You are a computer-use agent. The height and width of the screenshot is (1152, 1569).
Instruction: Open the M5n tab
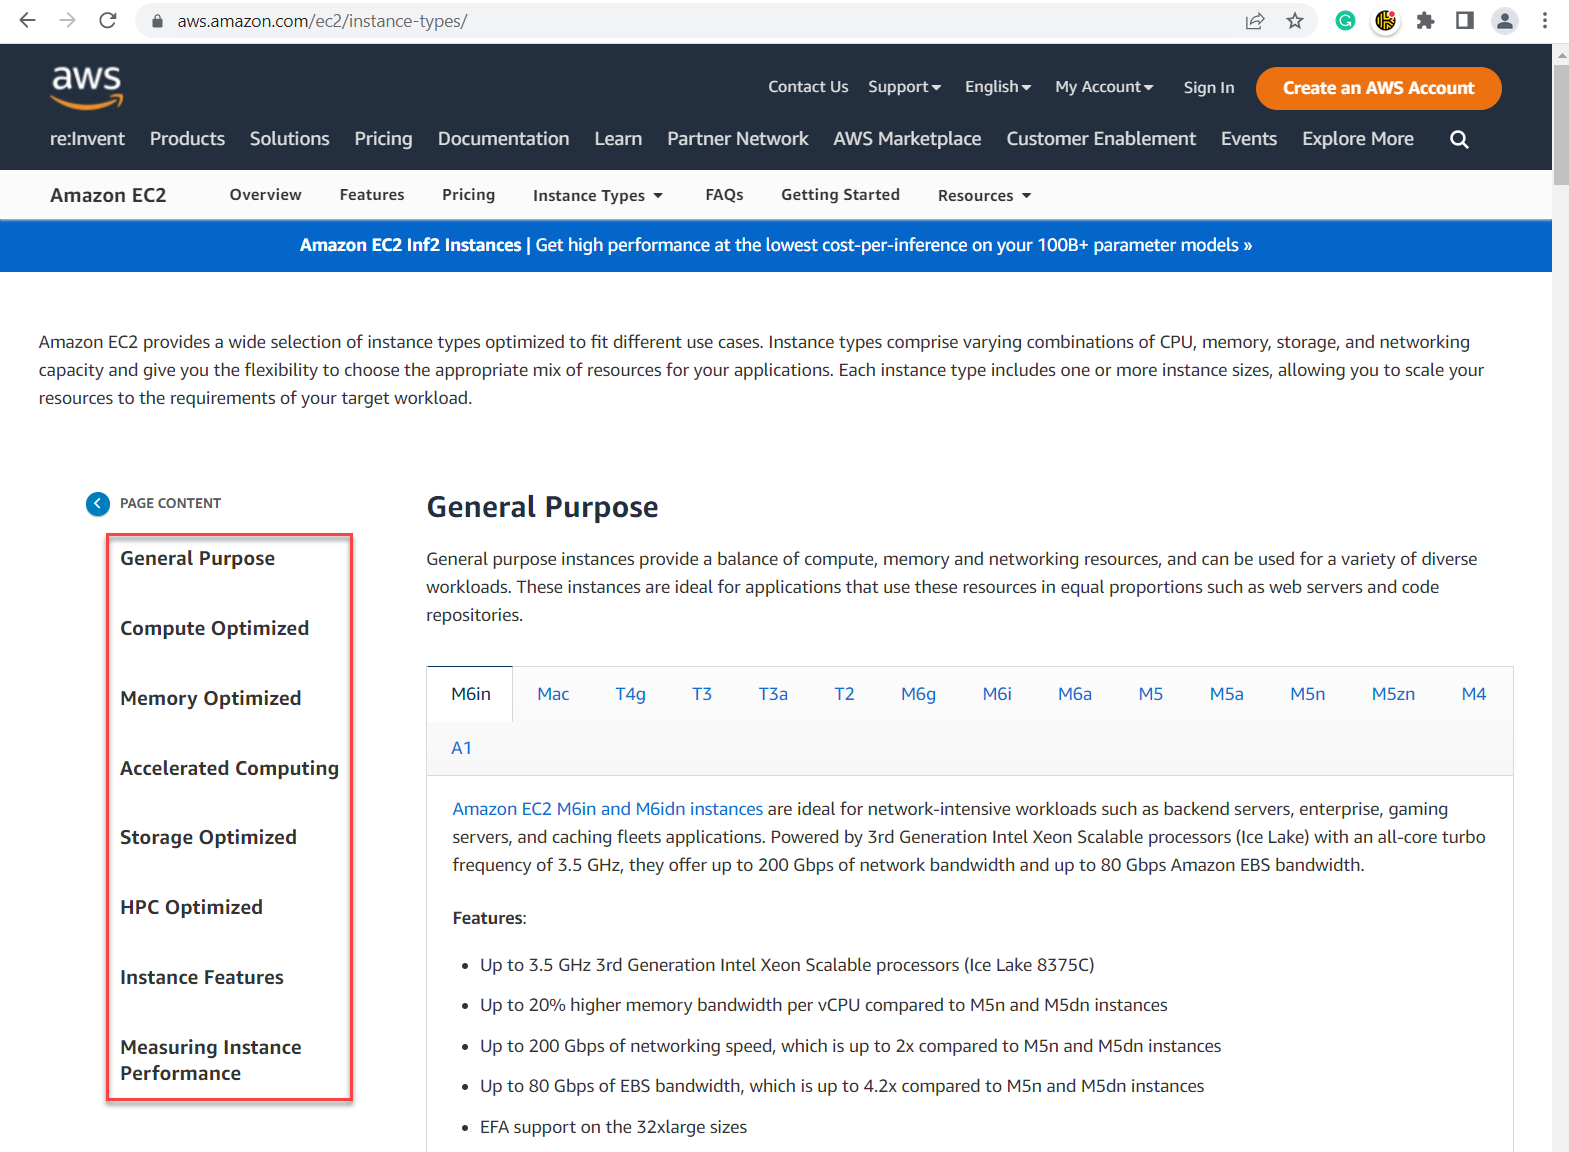pyautogui.click(x=1307, y=694)
